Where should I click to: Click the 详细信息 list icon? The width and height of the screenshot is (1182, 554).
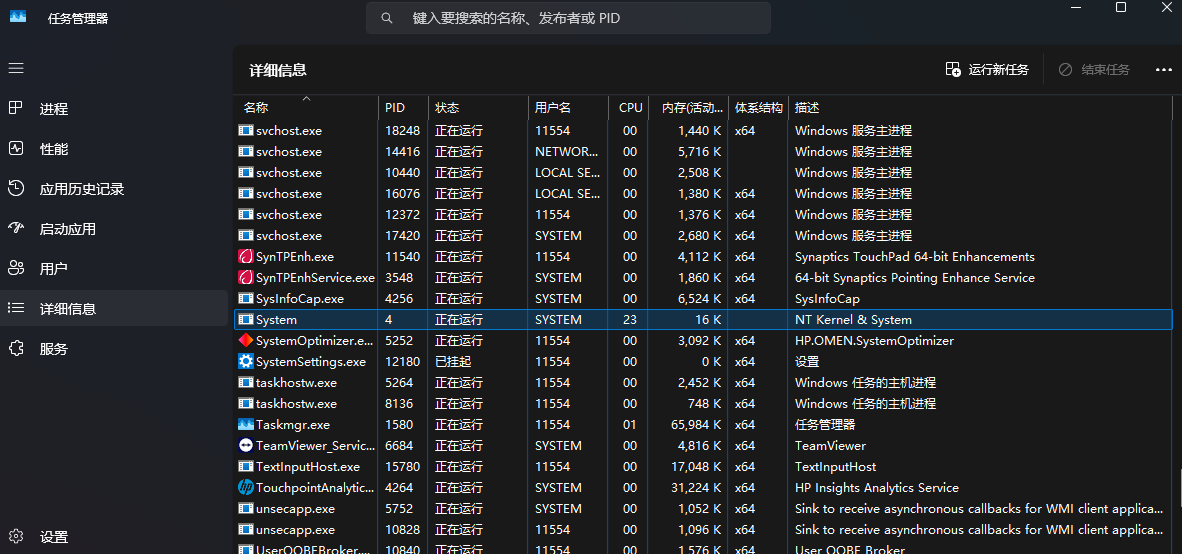pyautogui.click(x=16, y=308)
